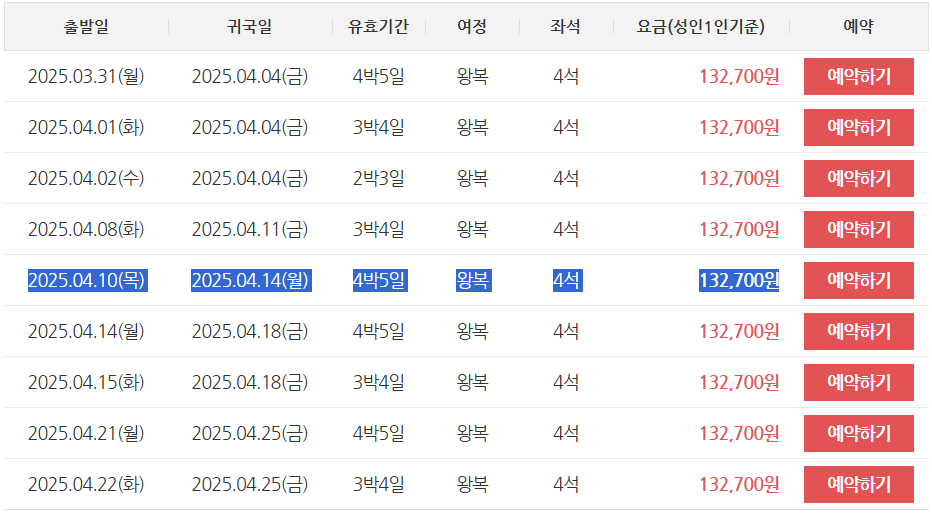This screenshot has height=522, width=932.
Task: Click the 여정 column header
Action: [x=472, y=26]
